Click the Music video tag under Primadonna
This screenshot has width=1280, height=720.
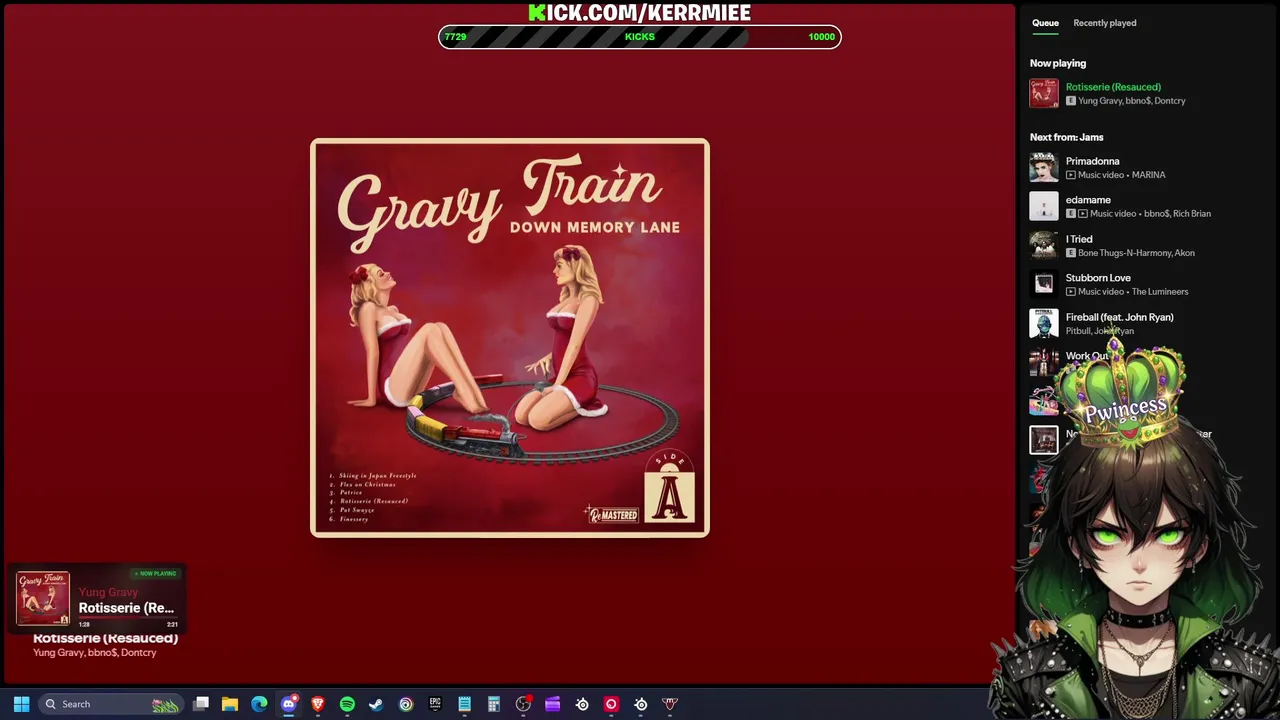point(1101,175)
